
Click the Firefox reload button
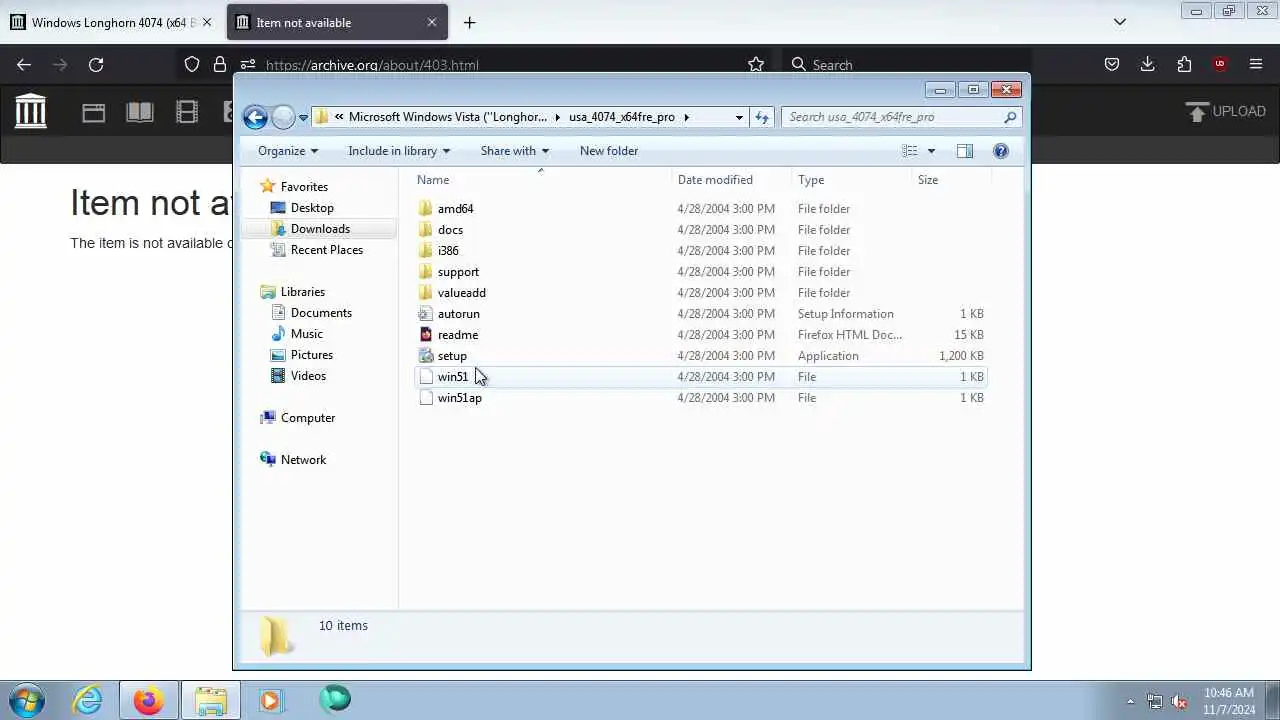click(x=96, y=65)
